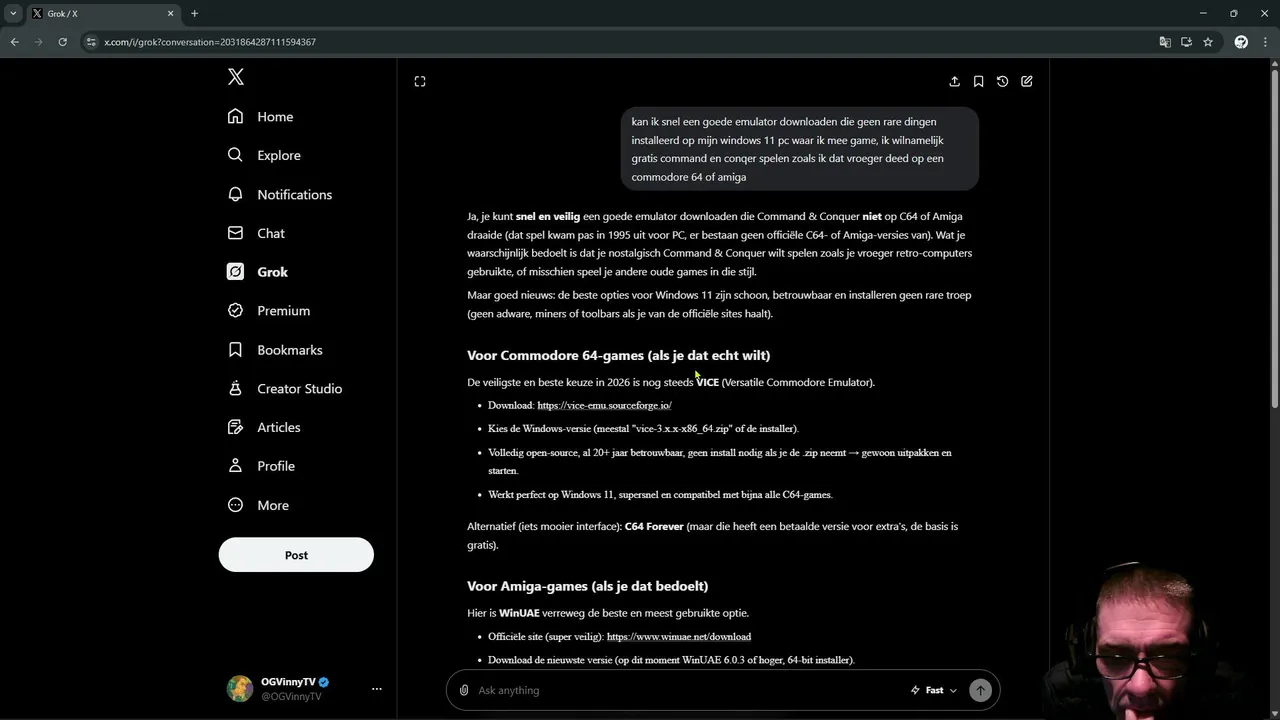Image resolution: width=1280 pixels, height=720 pixels.
Task: Click the page vertical scrollbar
Action: point(1274,240)
